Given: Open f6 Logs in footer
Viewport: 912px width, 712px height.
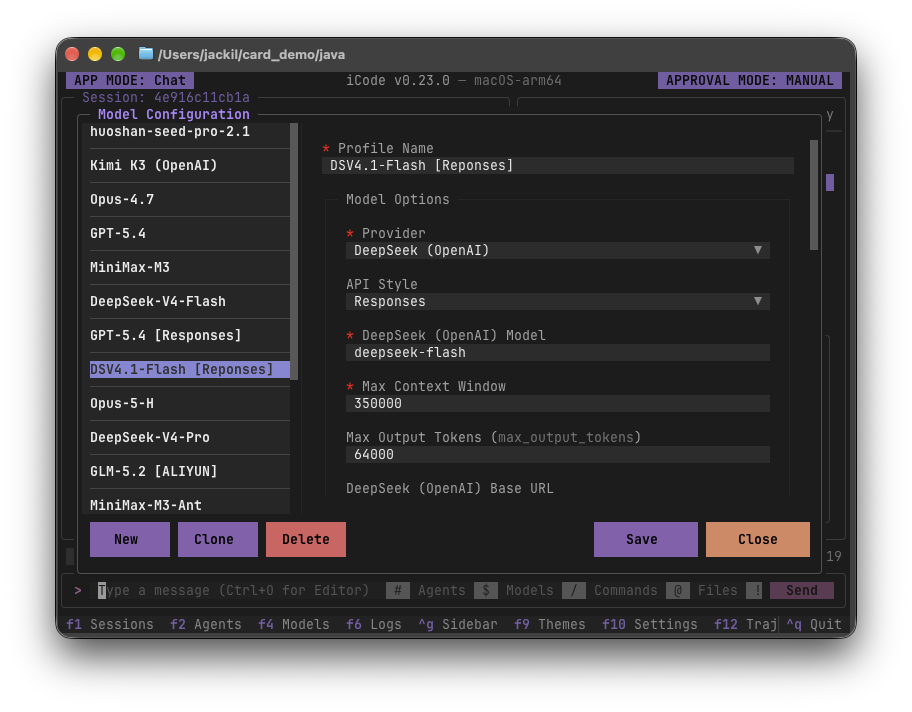Looking at the screenshot, I should [x=374, y=624].
